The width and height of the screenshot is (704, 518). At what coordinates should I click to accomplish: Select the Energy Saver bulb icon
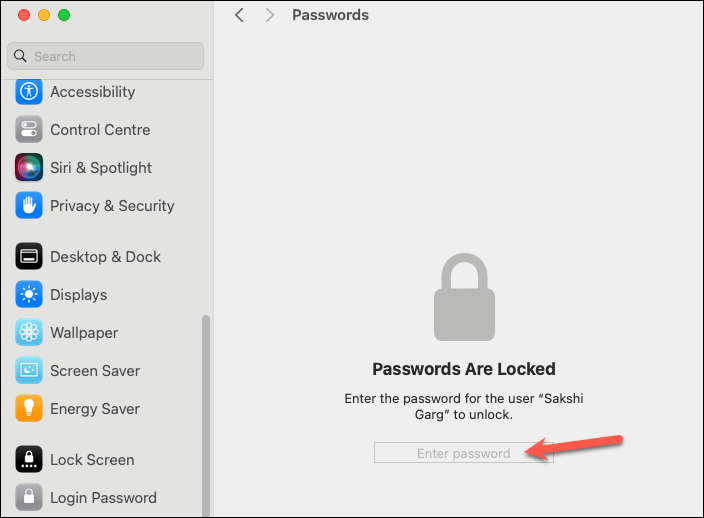29,408
